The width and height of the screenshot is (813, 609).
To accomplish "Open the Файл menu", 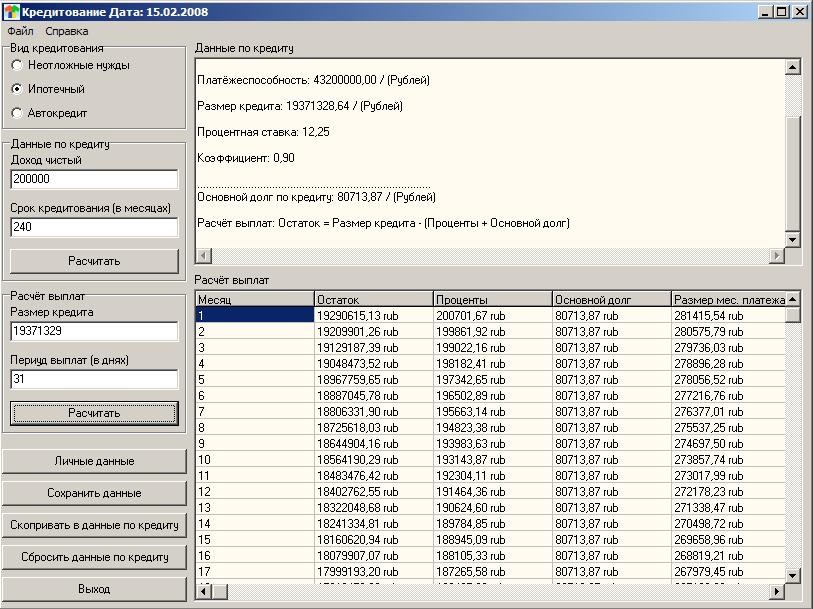I will [x=20, y=31].
